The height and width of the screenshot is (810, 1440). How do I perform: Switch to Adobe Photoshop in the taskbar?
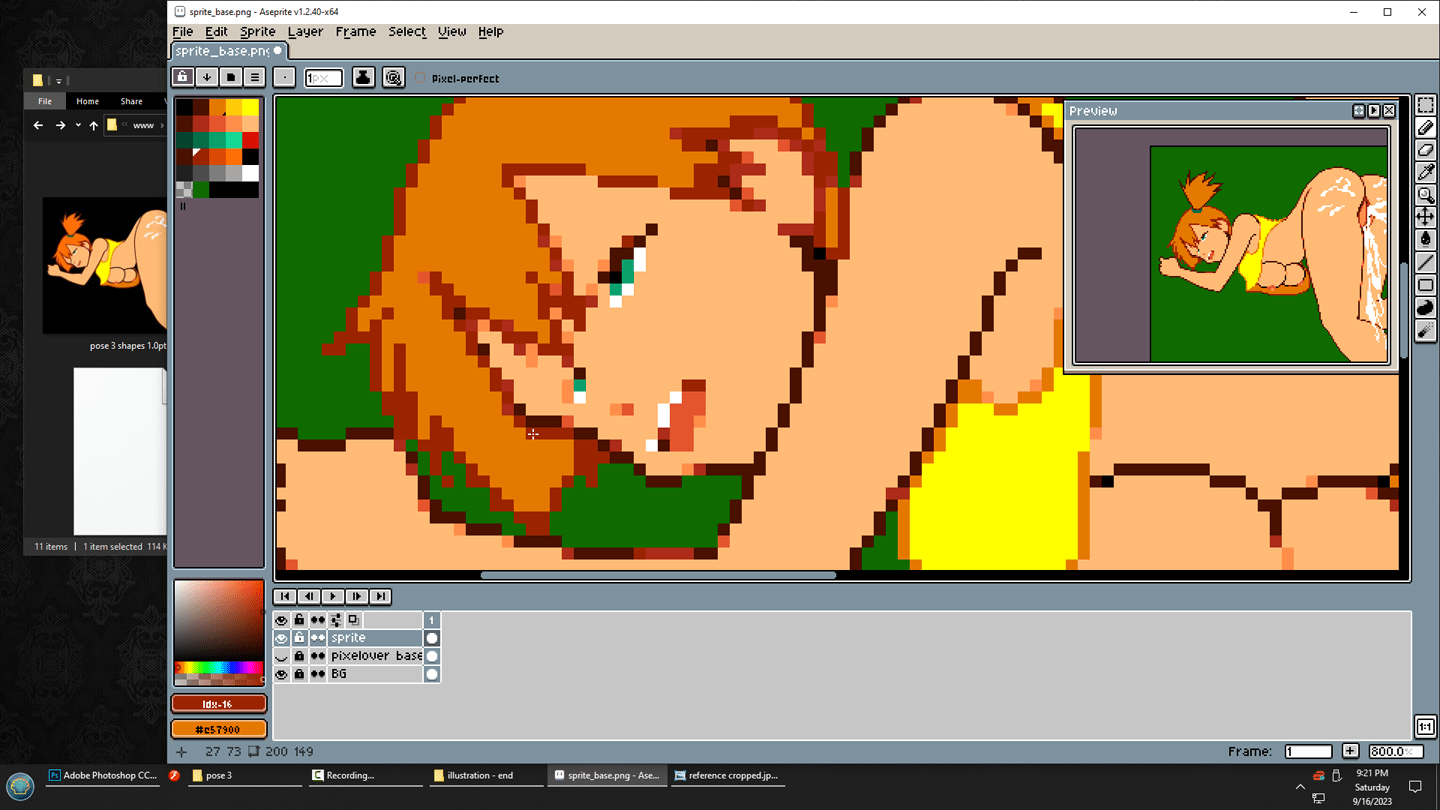tap(103, 775)
